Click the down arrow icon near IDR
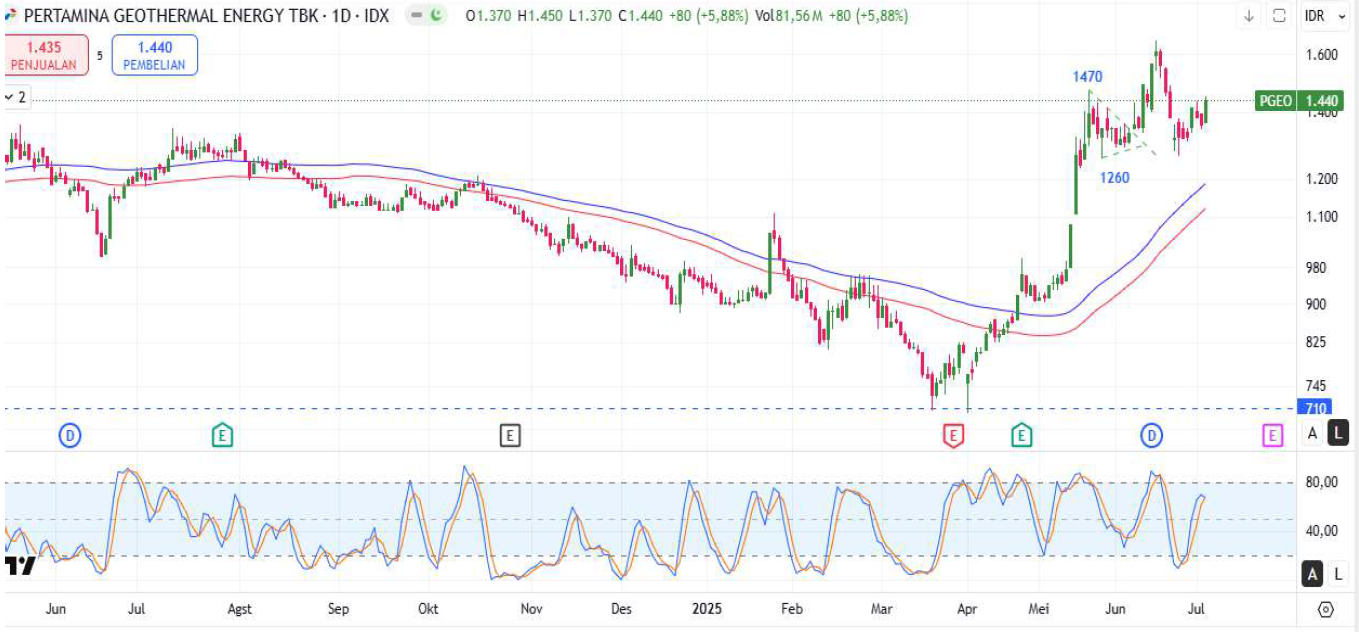Image resolution: width=1359 pixels, height=632 pixels. point(1249,16)
